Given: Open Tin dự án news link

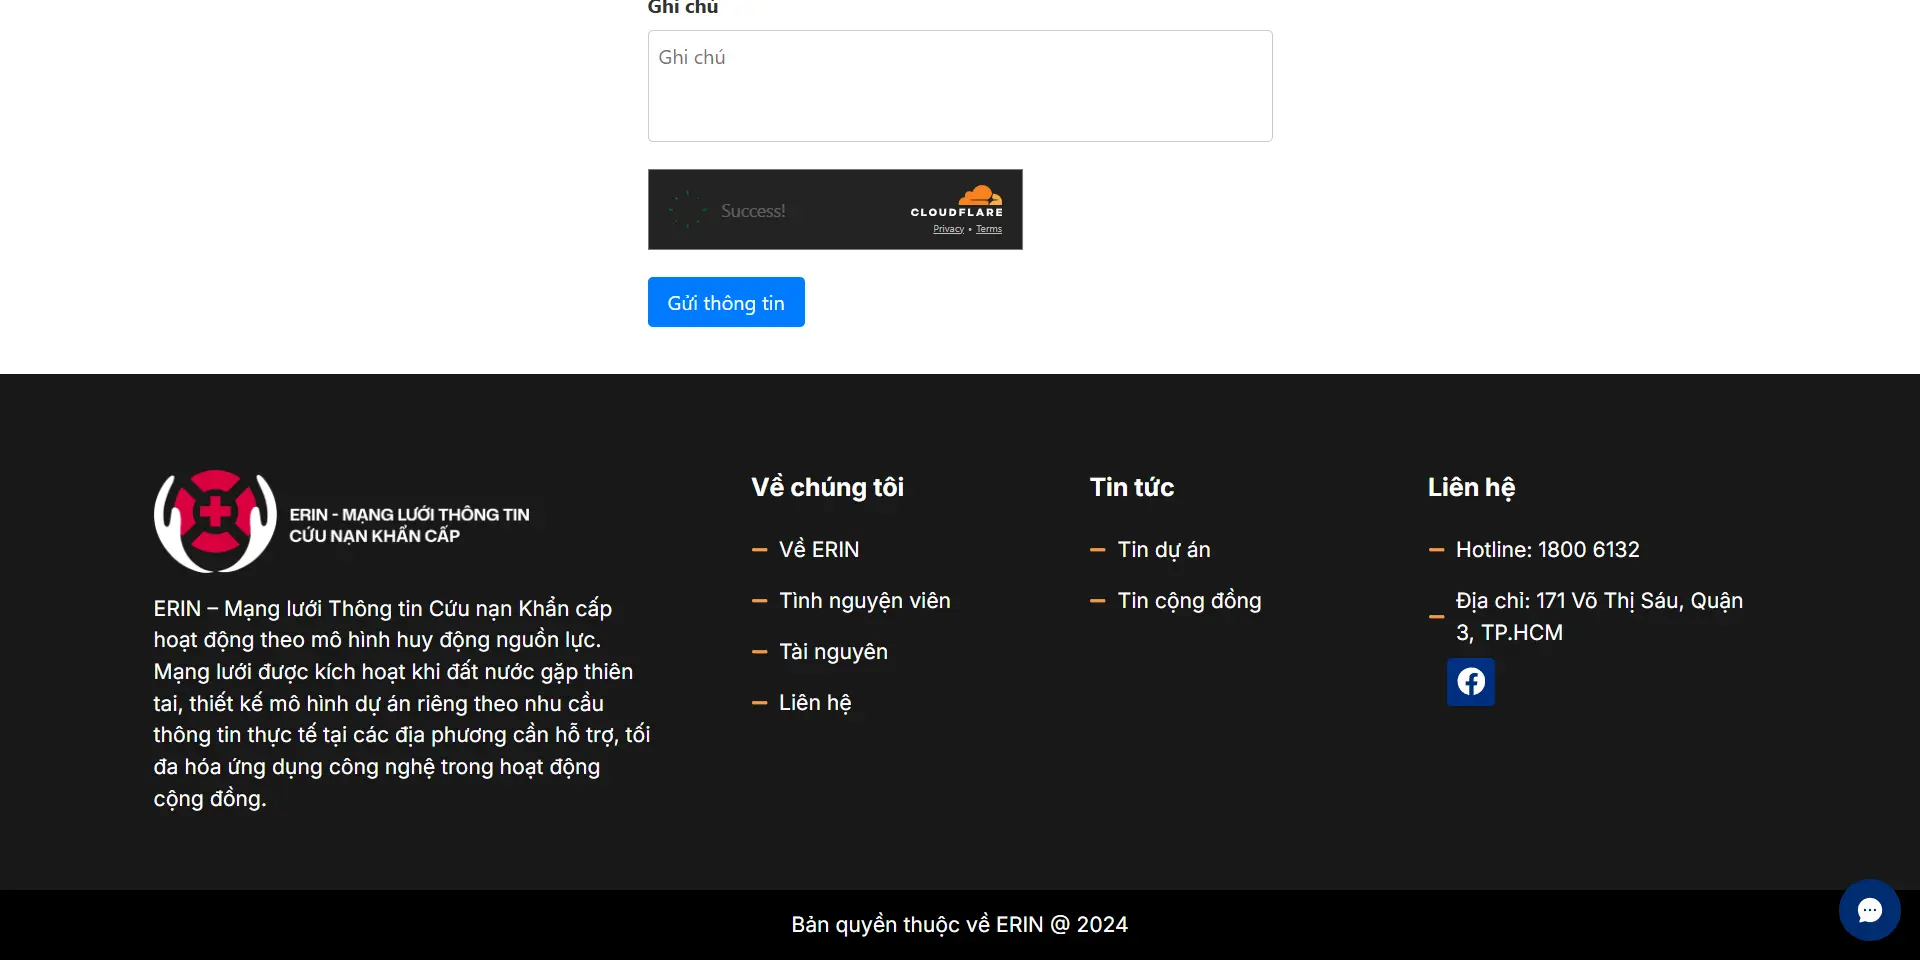Looking at the screenshot, I should (1163, 550).
